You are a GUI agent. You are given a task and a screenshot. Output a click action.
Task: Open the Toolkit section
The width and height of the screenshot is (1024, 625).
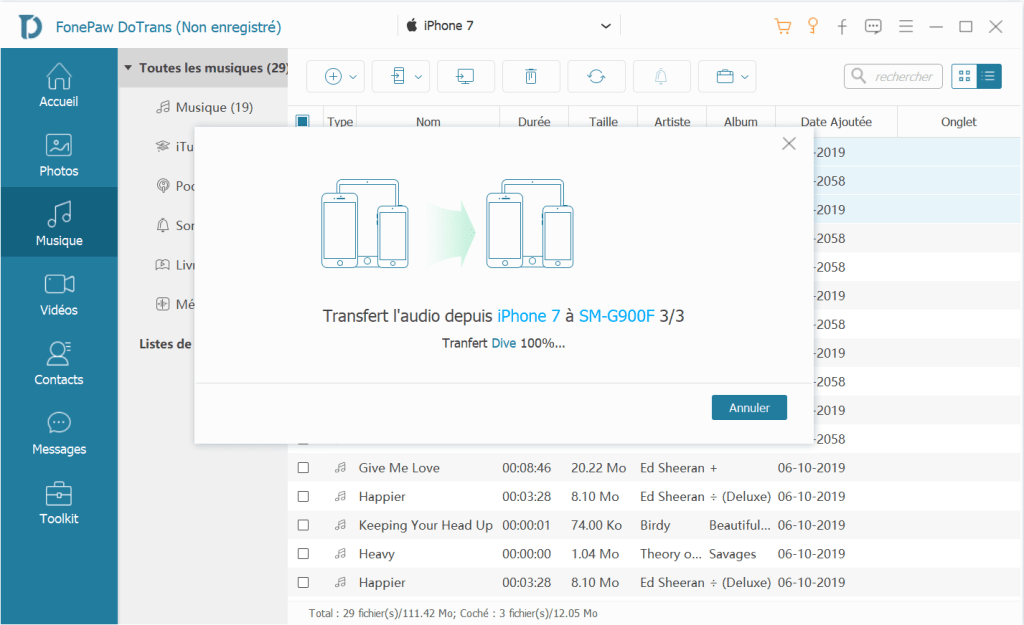pyautogui.click(x=59, y=503)
